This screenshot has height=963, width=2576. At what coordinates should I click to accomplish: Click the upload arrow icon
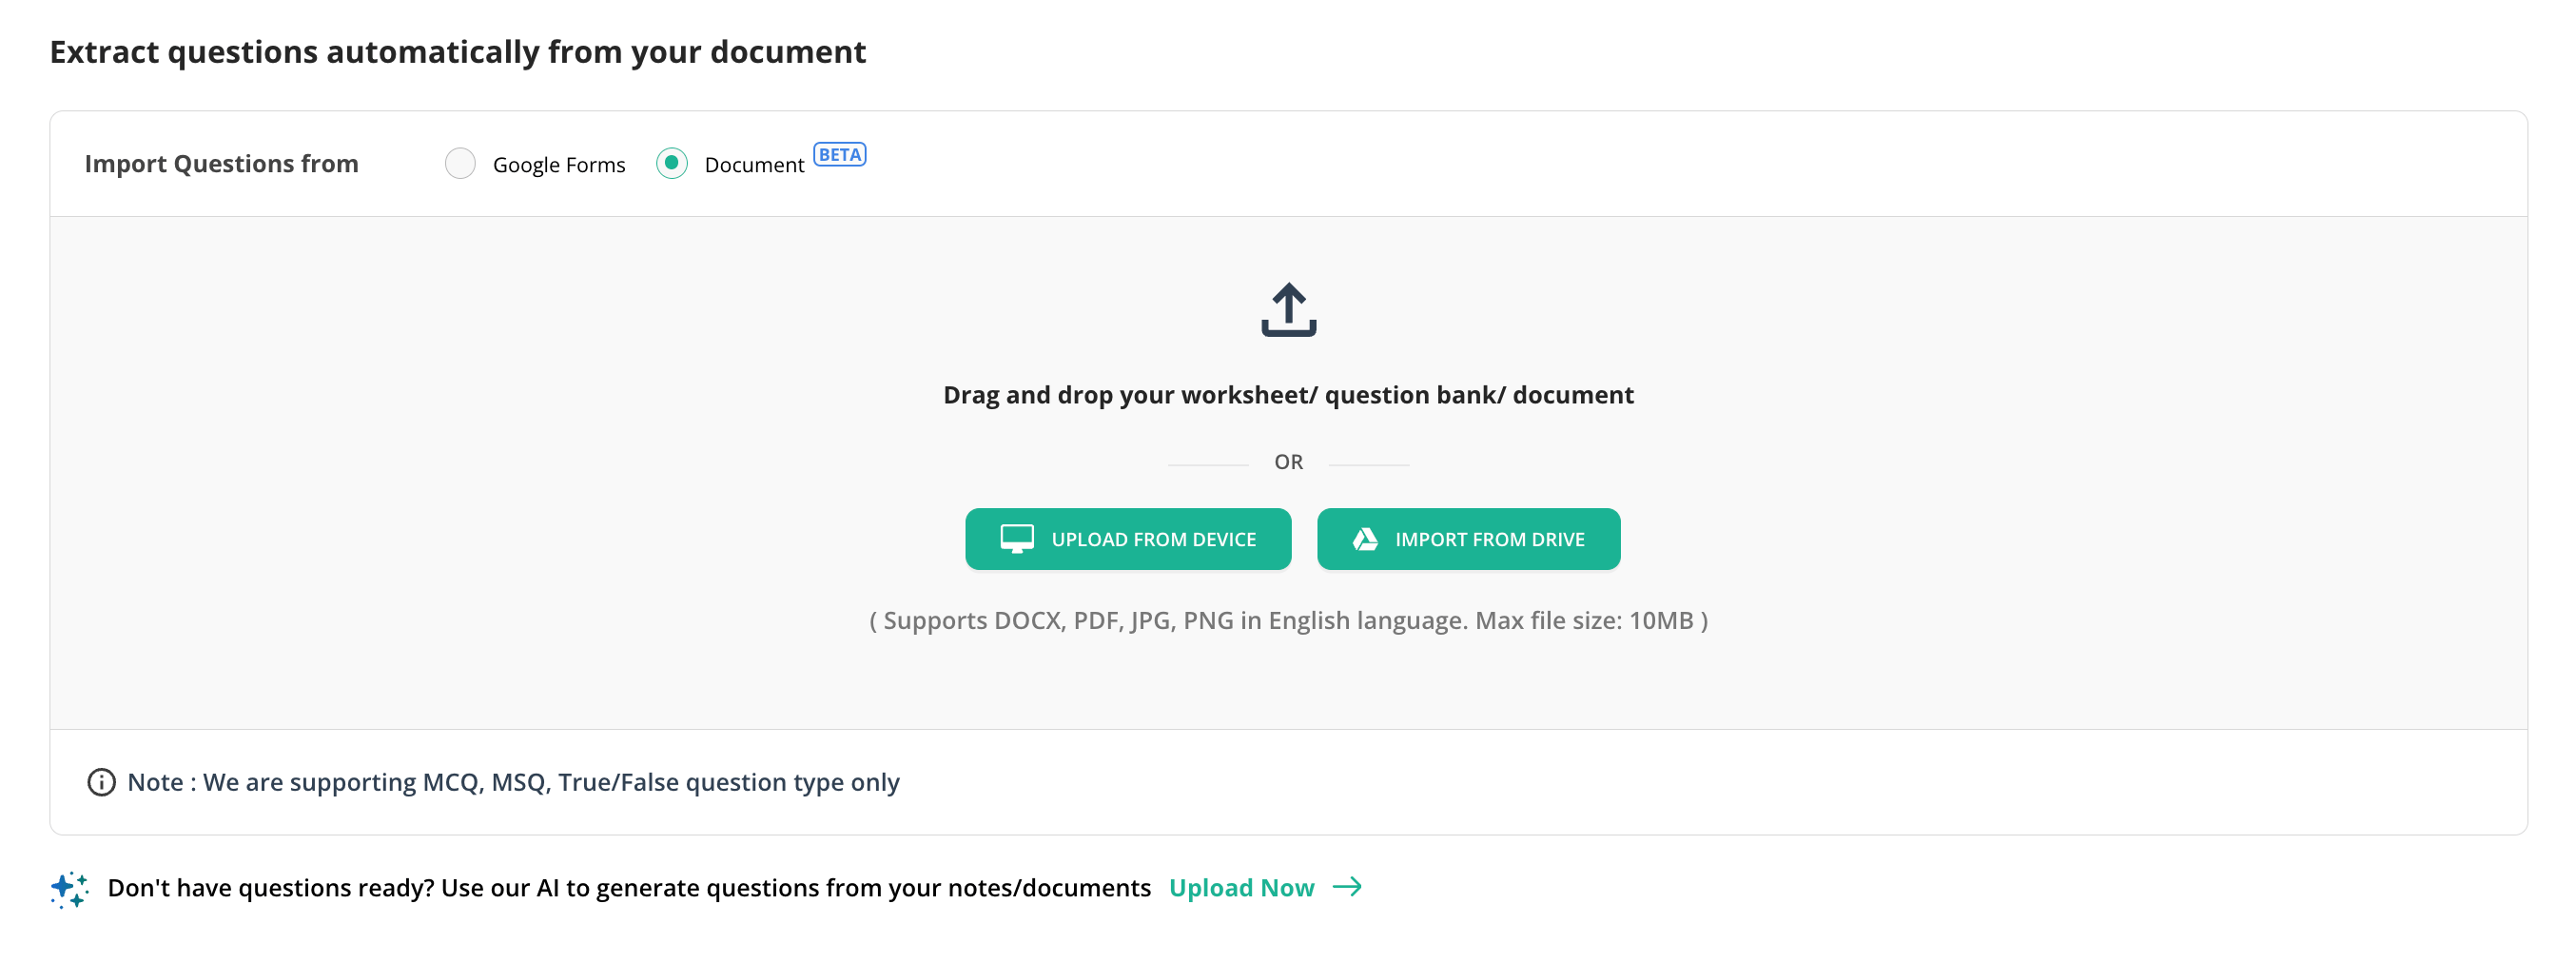(x=1288, y=309)
